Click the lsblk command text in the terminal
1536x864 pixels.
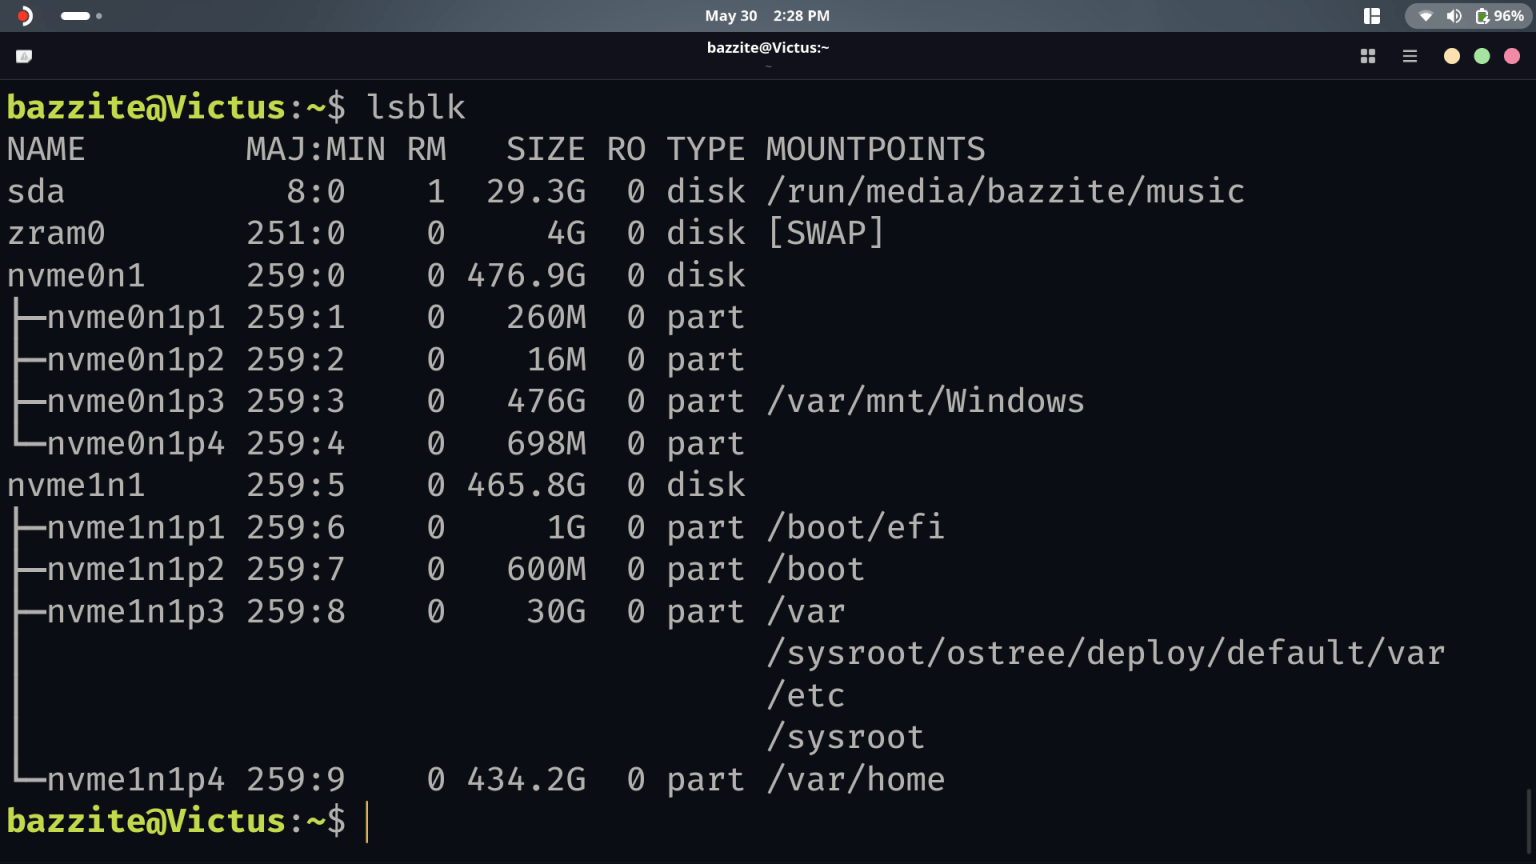pyautogui.click(x=417, y=107)
